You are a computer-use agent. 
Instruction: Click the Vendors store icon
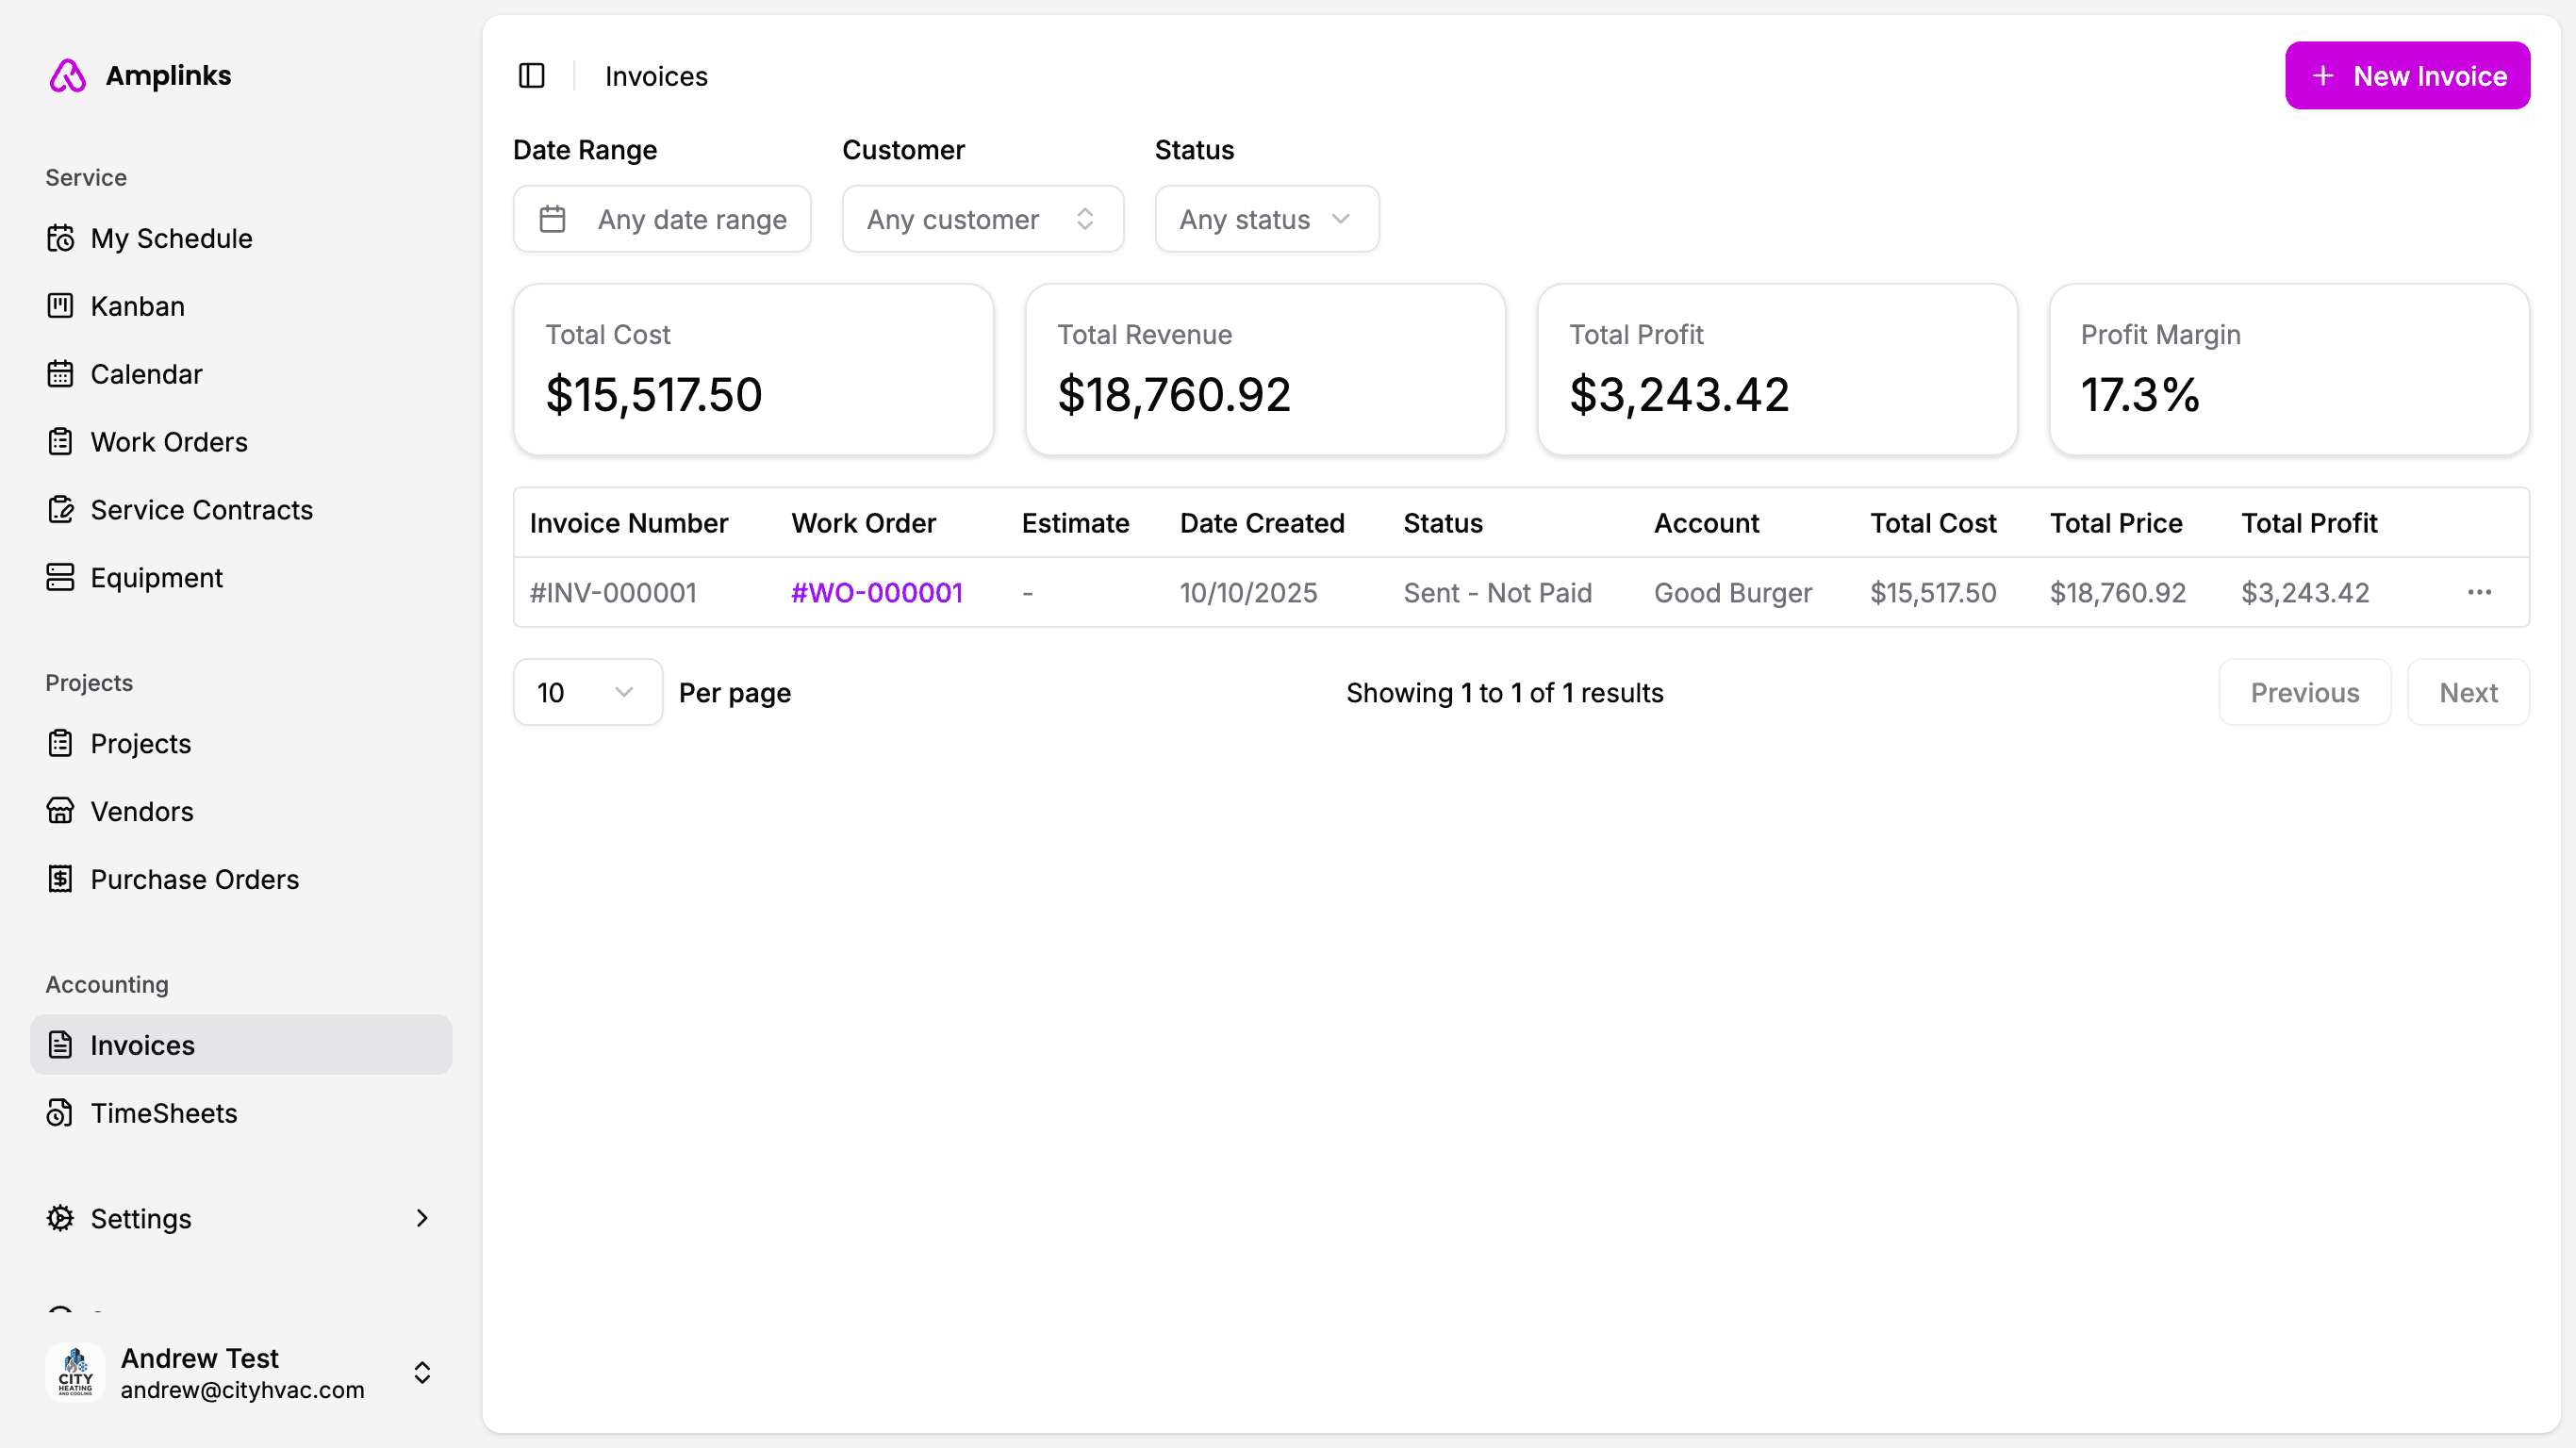tap(60, 811)
